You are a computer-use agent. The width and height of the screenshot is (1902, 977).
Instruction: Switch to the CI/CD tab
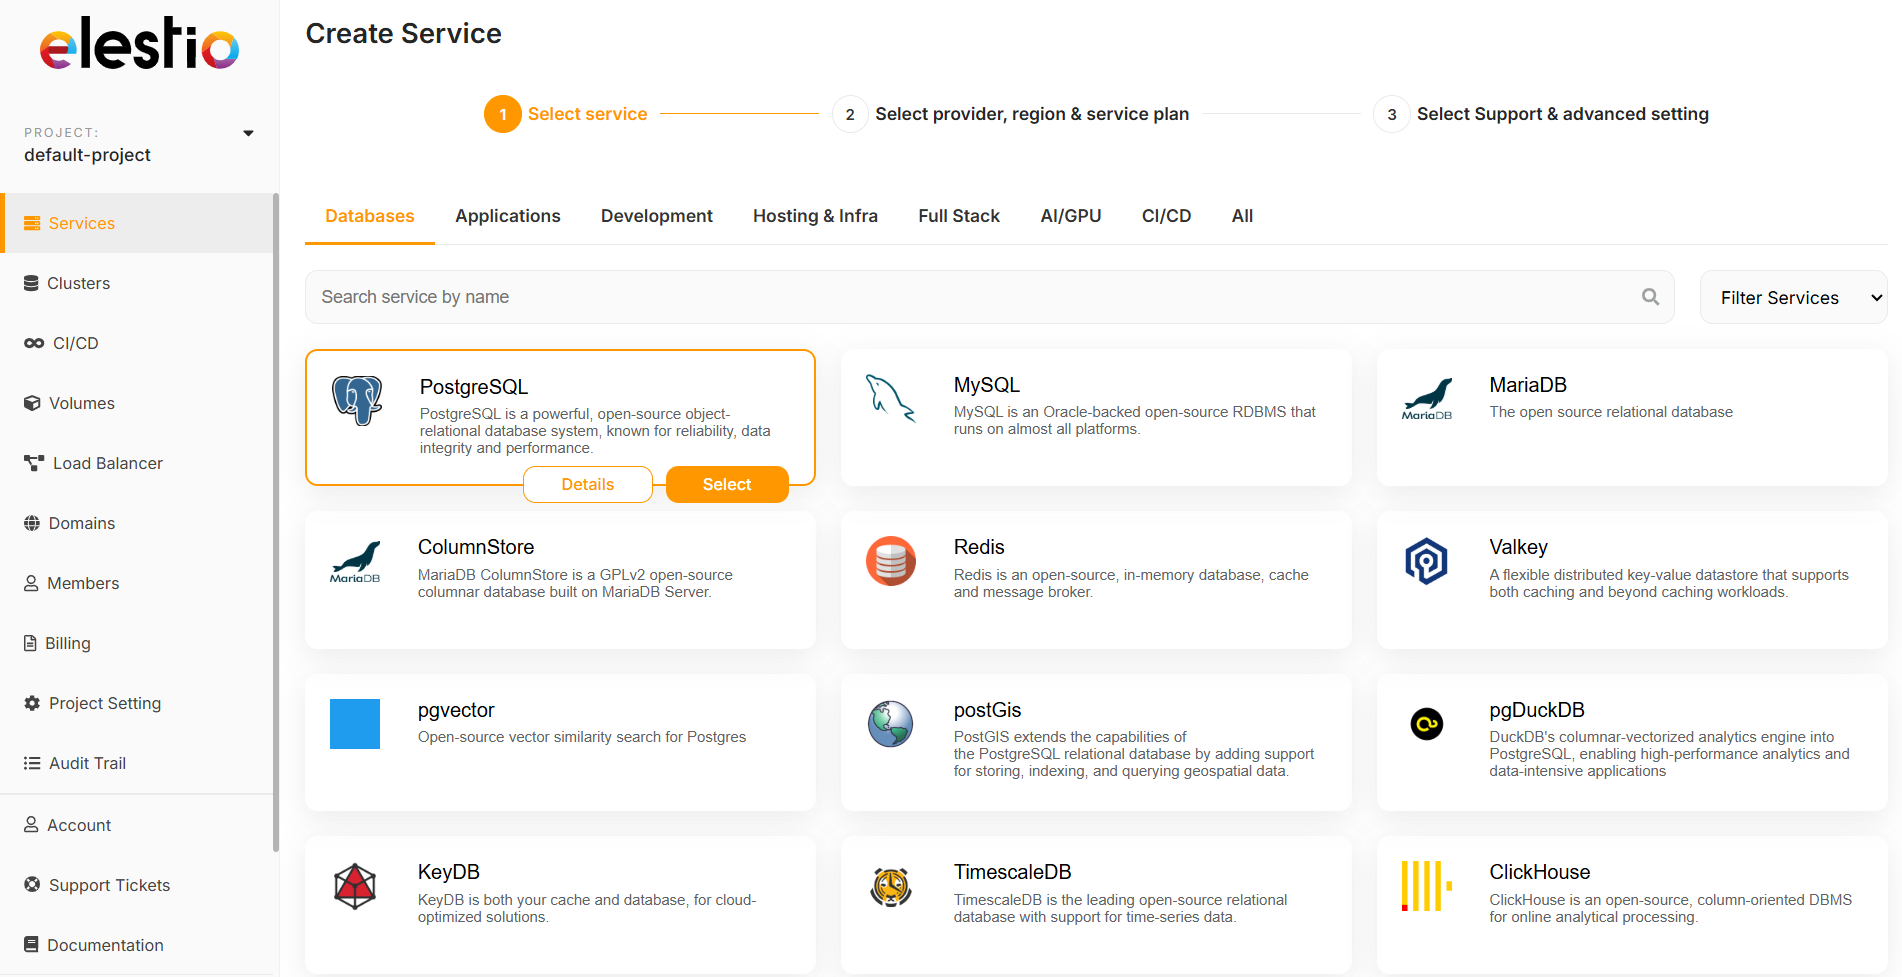coord(1167,216)
